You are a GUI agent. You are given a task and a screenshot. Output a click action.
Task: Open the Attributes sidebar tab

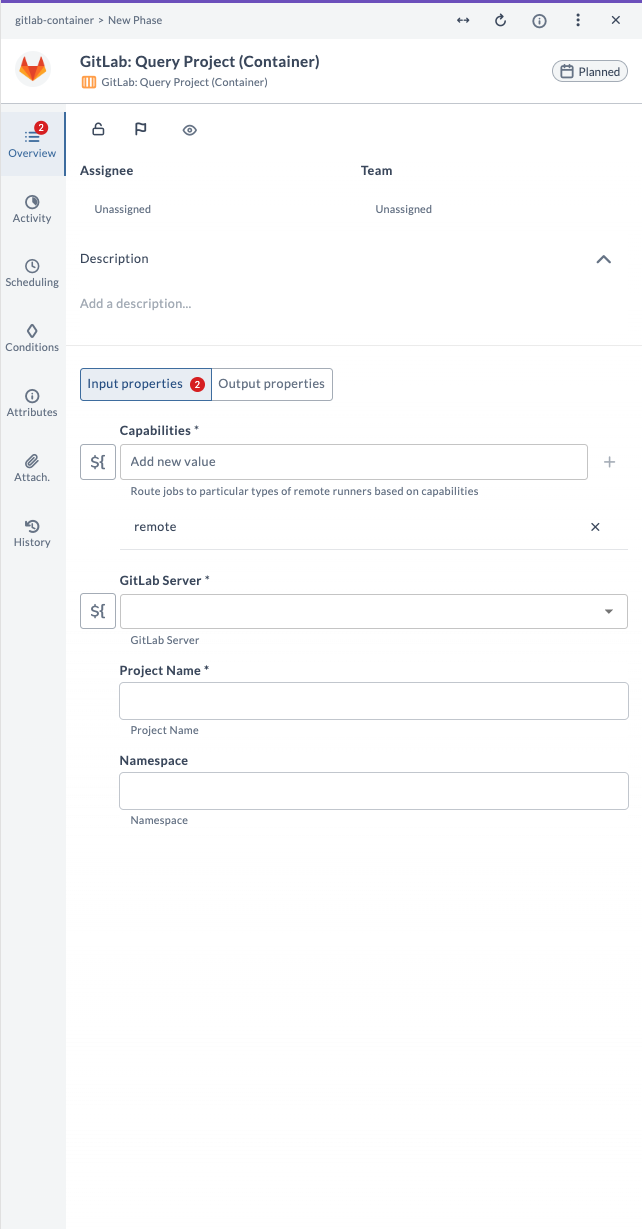(x=32, y=403)
